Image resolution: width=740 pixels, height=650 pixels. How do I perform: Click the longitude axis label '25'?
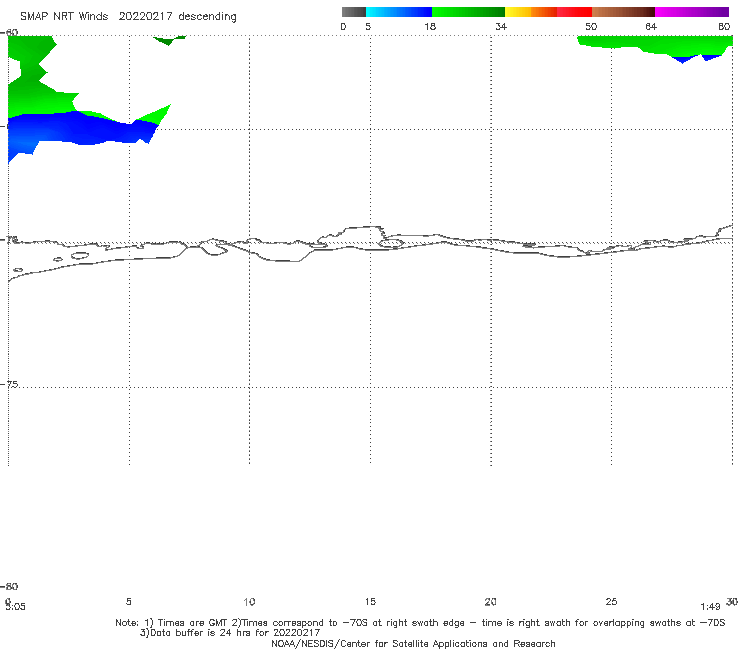tap(611, 601)
